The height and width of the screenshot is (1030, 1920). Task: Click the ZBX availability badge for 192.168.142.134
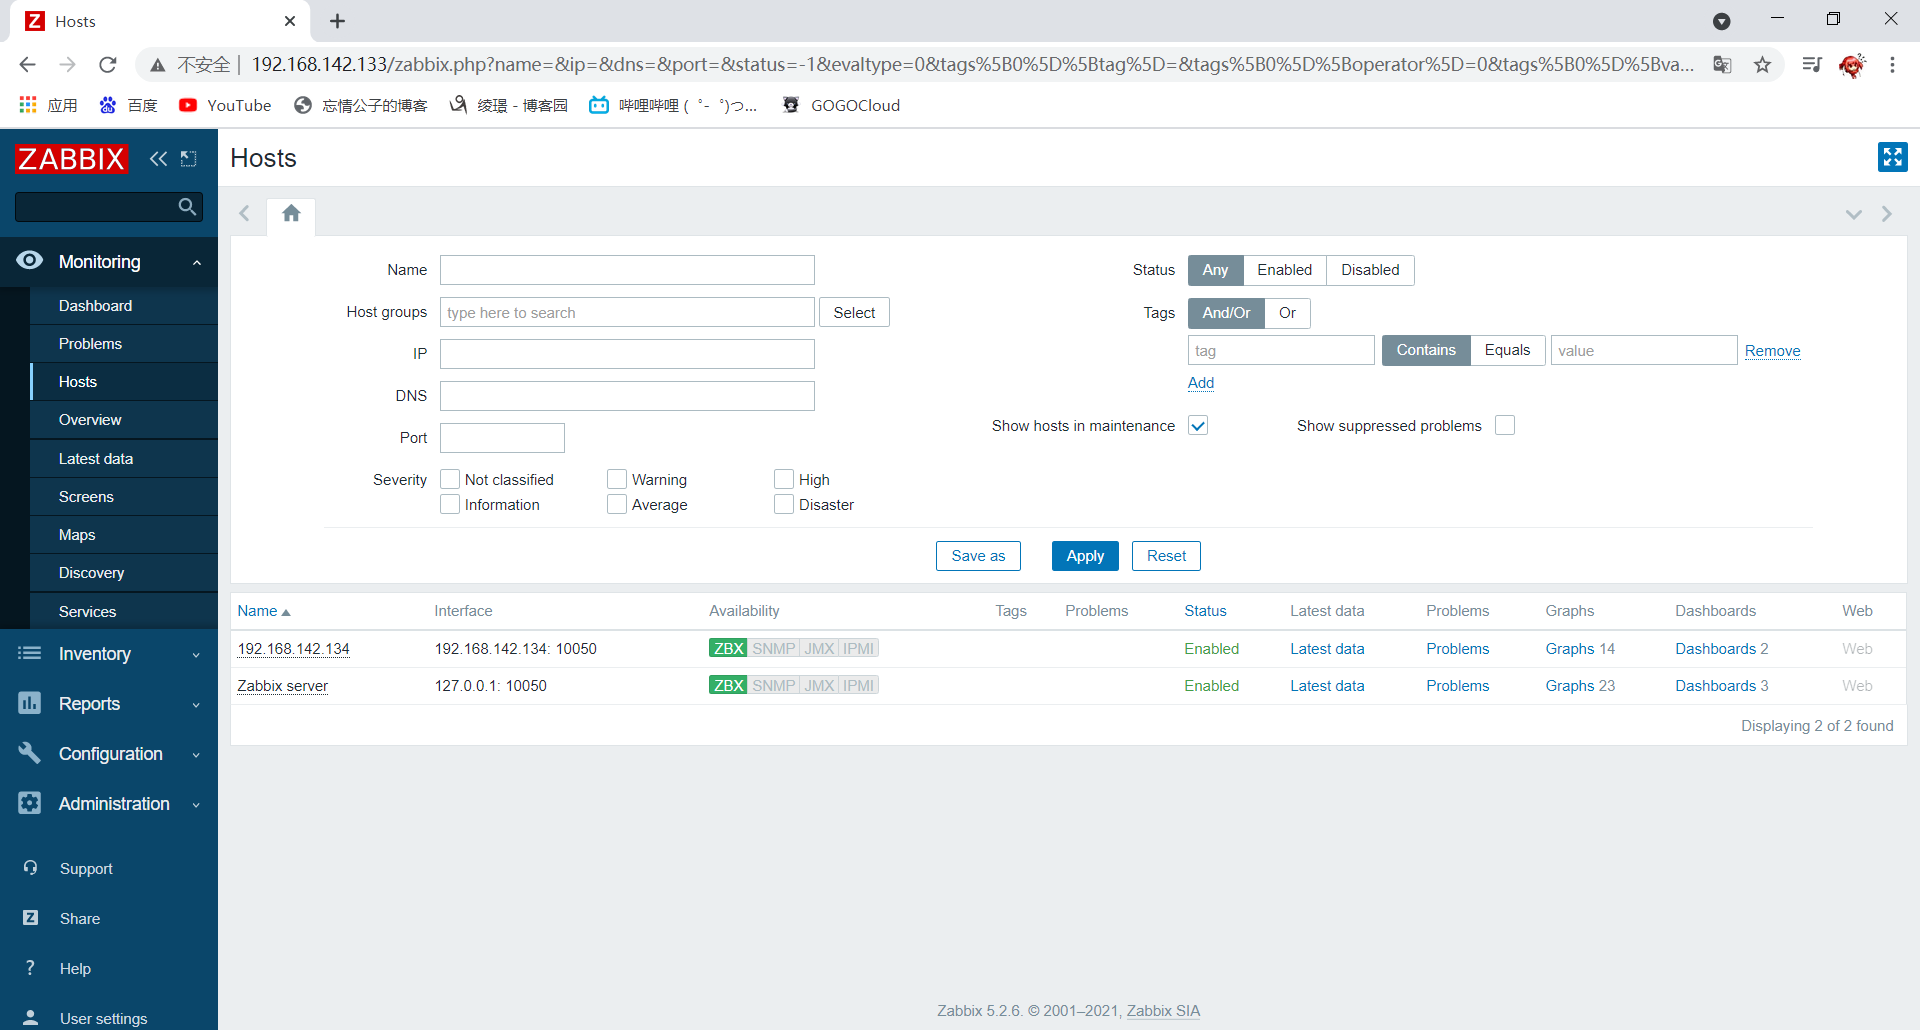(x=728, y=648)
